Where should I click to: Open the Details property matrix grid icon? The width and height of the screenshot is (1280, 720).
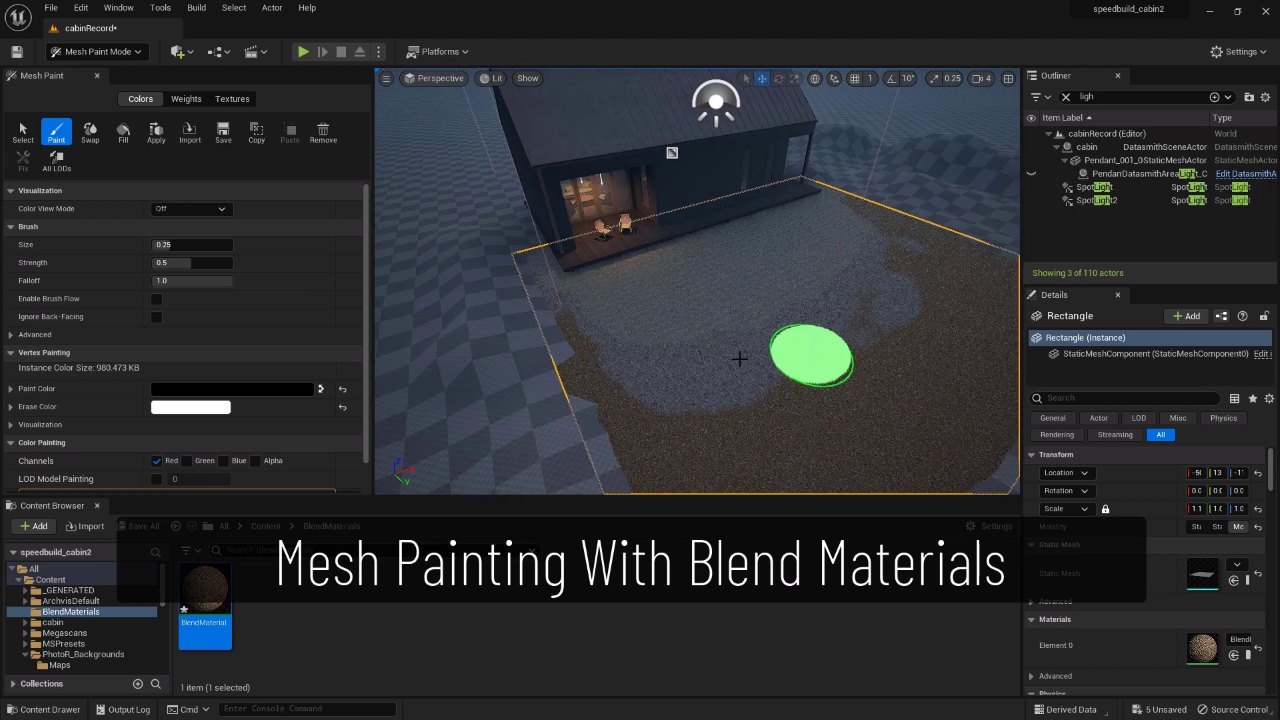tap(1234, 398)
